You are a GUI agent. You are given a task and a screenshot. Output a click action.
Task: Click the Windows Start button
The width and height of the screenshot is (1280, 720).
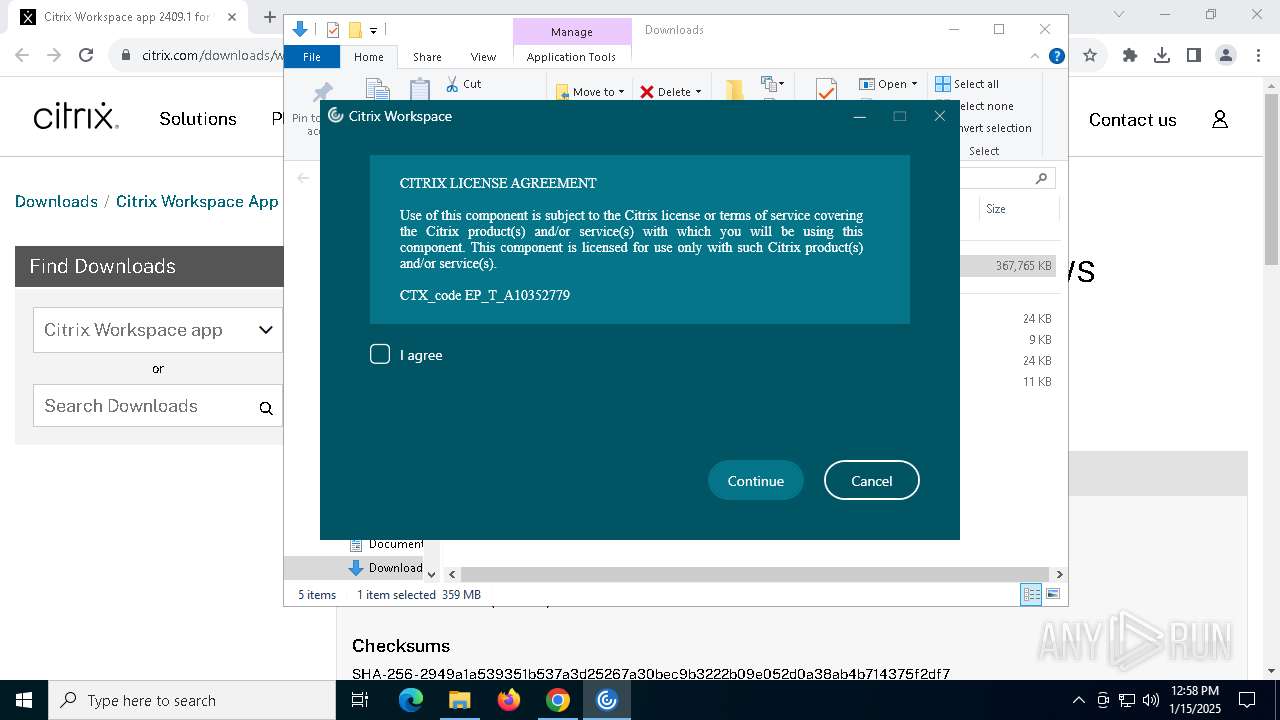pyautogui.click(x=24, y=700)
